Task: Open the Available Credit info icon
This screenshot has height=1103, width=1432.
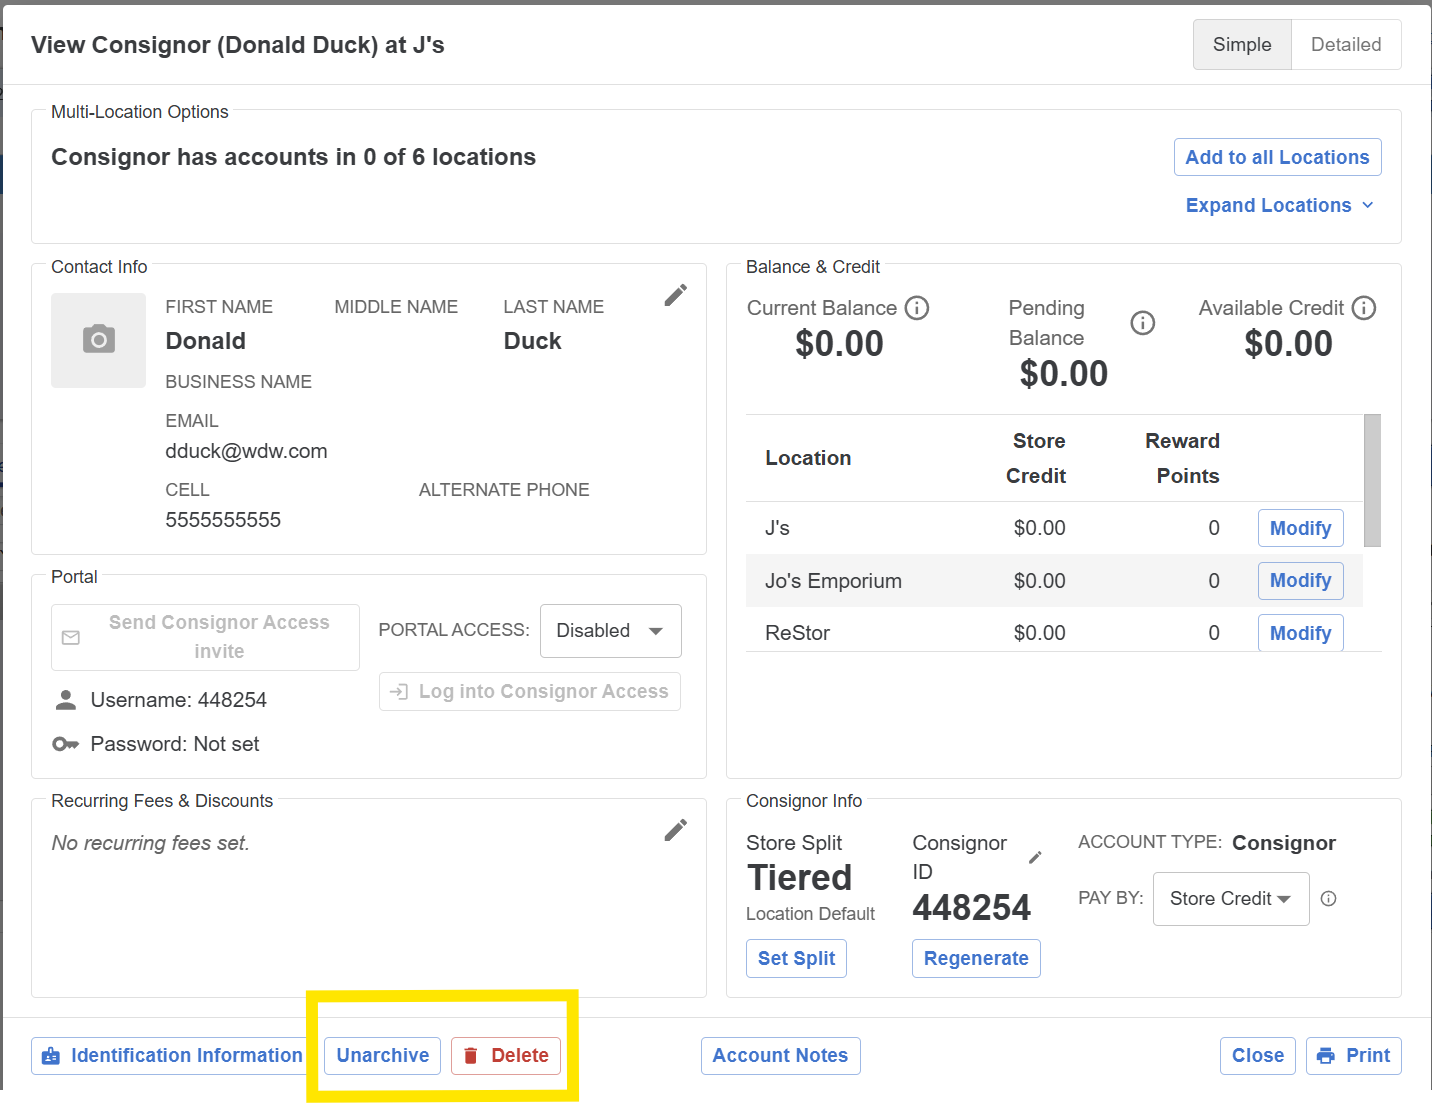Action: pyautogui.click(x=1364, y=308)
